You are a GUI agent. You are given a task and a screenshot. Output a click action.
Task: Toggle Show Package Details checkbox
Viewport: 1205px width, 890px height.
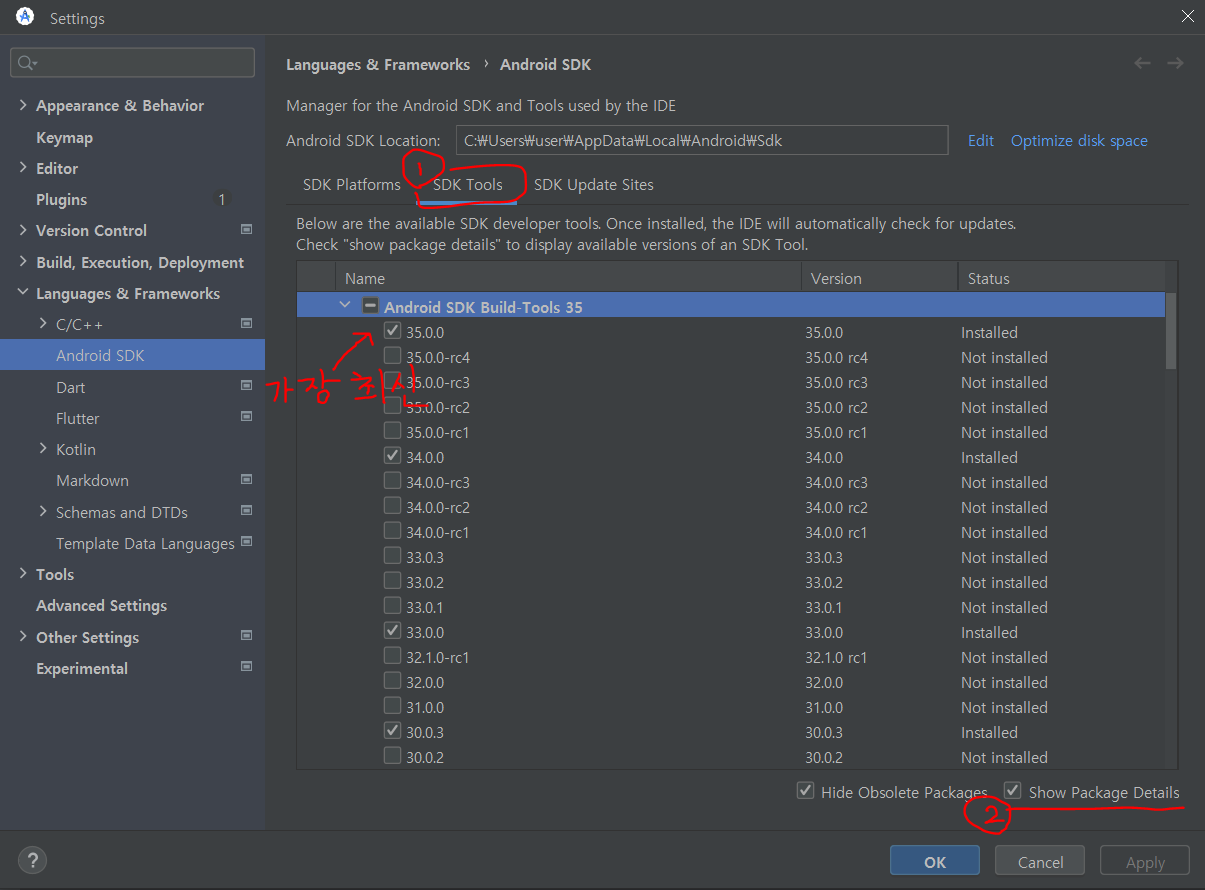1013,791
